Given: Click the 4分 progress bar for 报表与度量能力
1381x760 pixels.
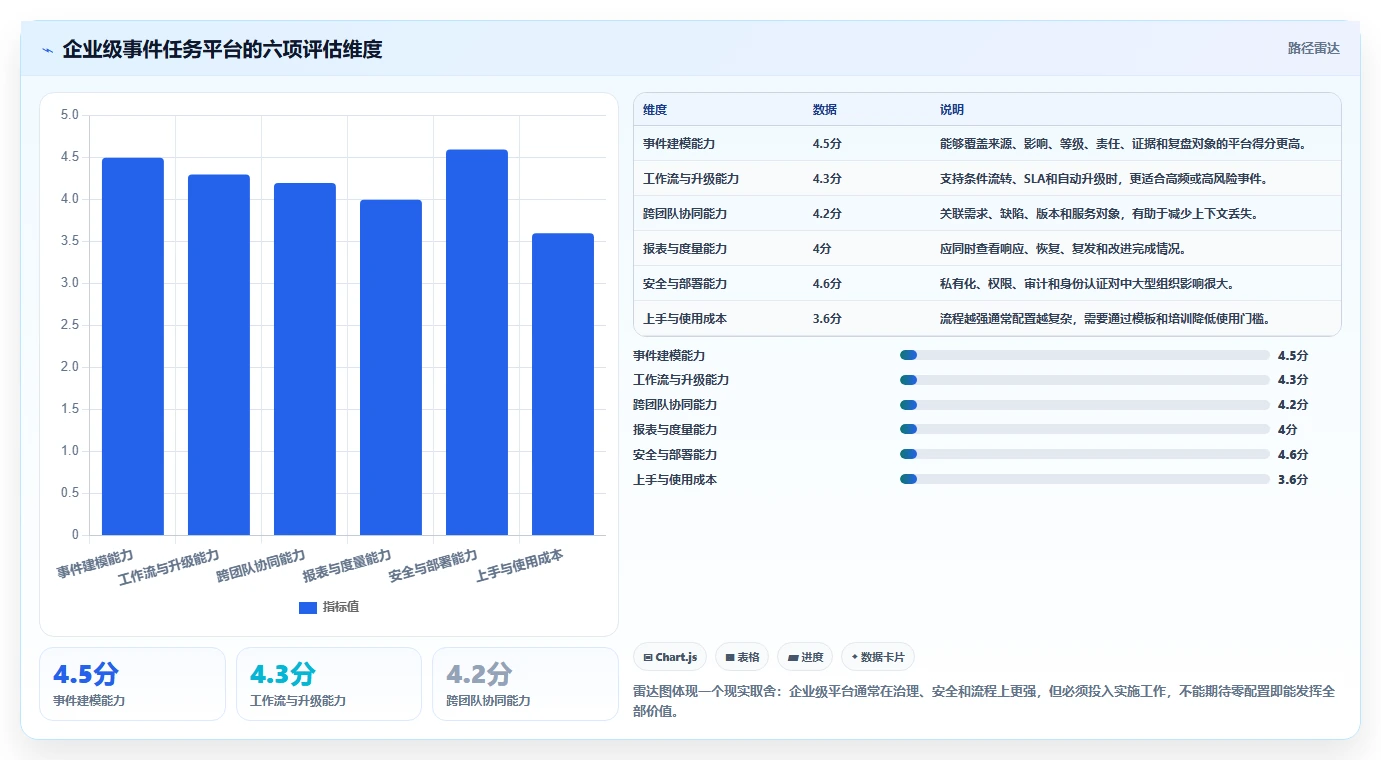Looking at the screenshot, I should tap(1085, 429).
